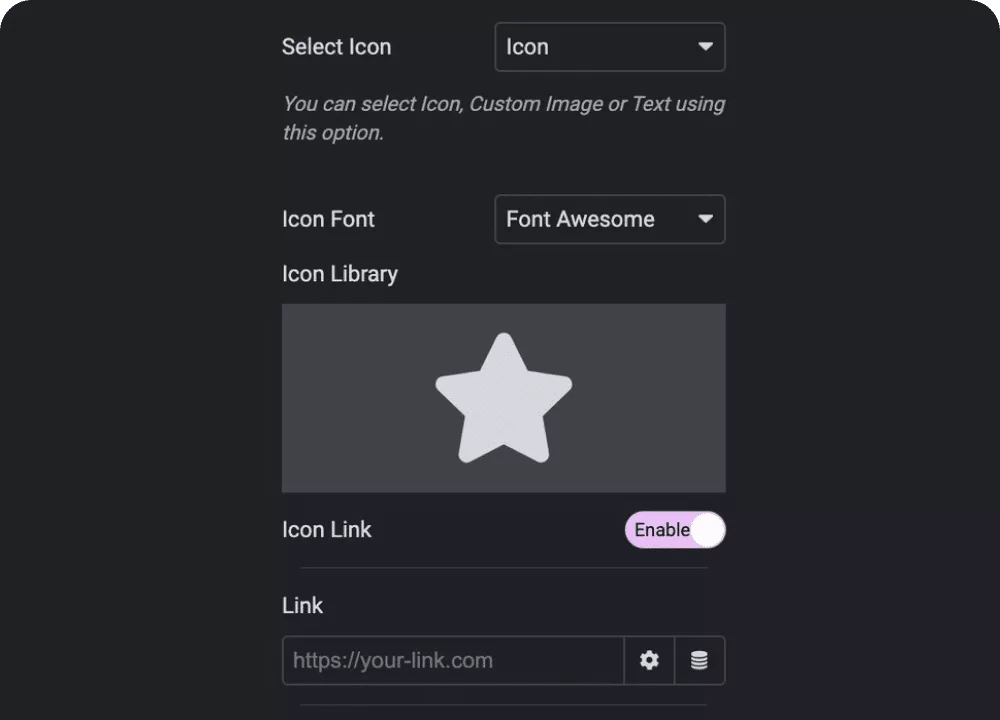Screen dimensions: 1000x720
Task: Click the 'Icon' value in the first dropdown
Action: [527, 47]
